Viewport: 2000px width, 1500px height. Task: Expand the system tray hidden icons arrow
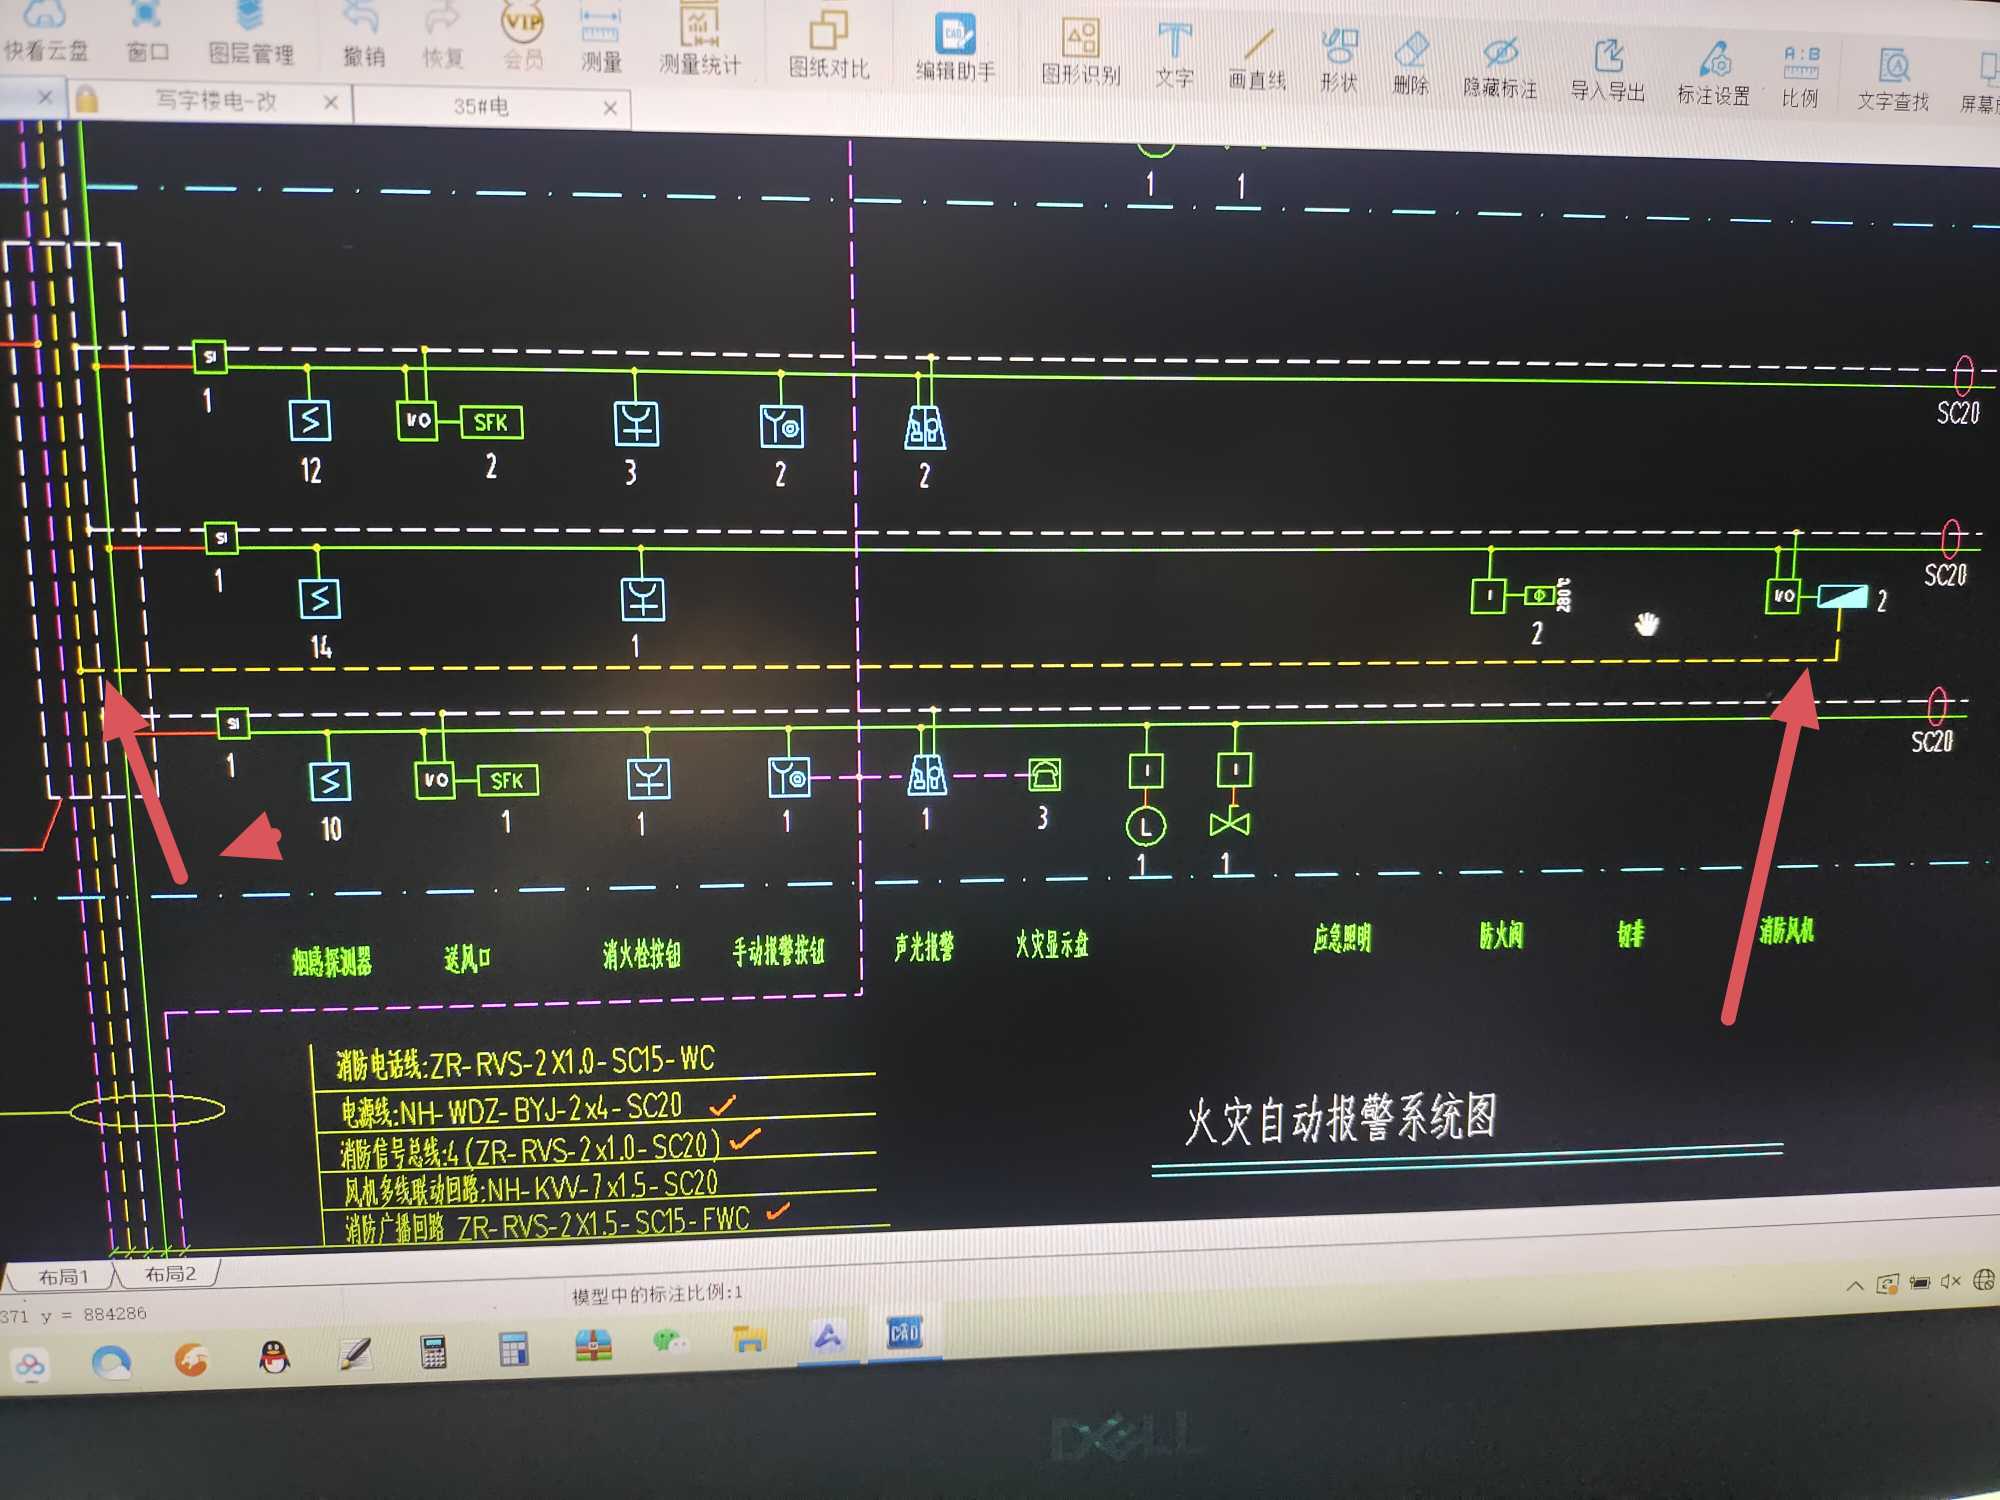[x=1855, y=1285]
